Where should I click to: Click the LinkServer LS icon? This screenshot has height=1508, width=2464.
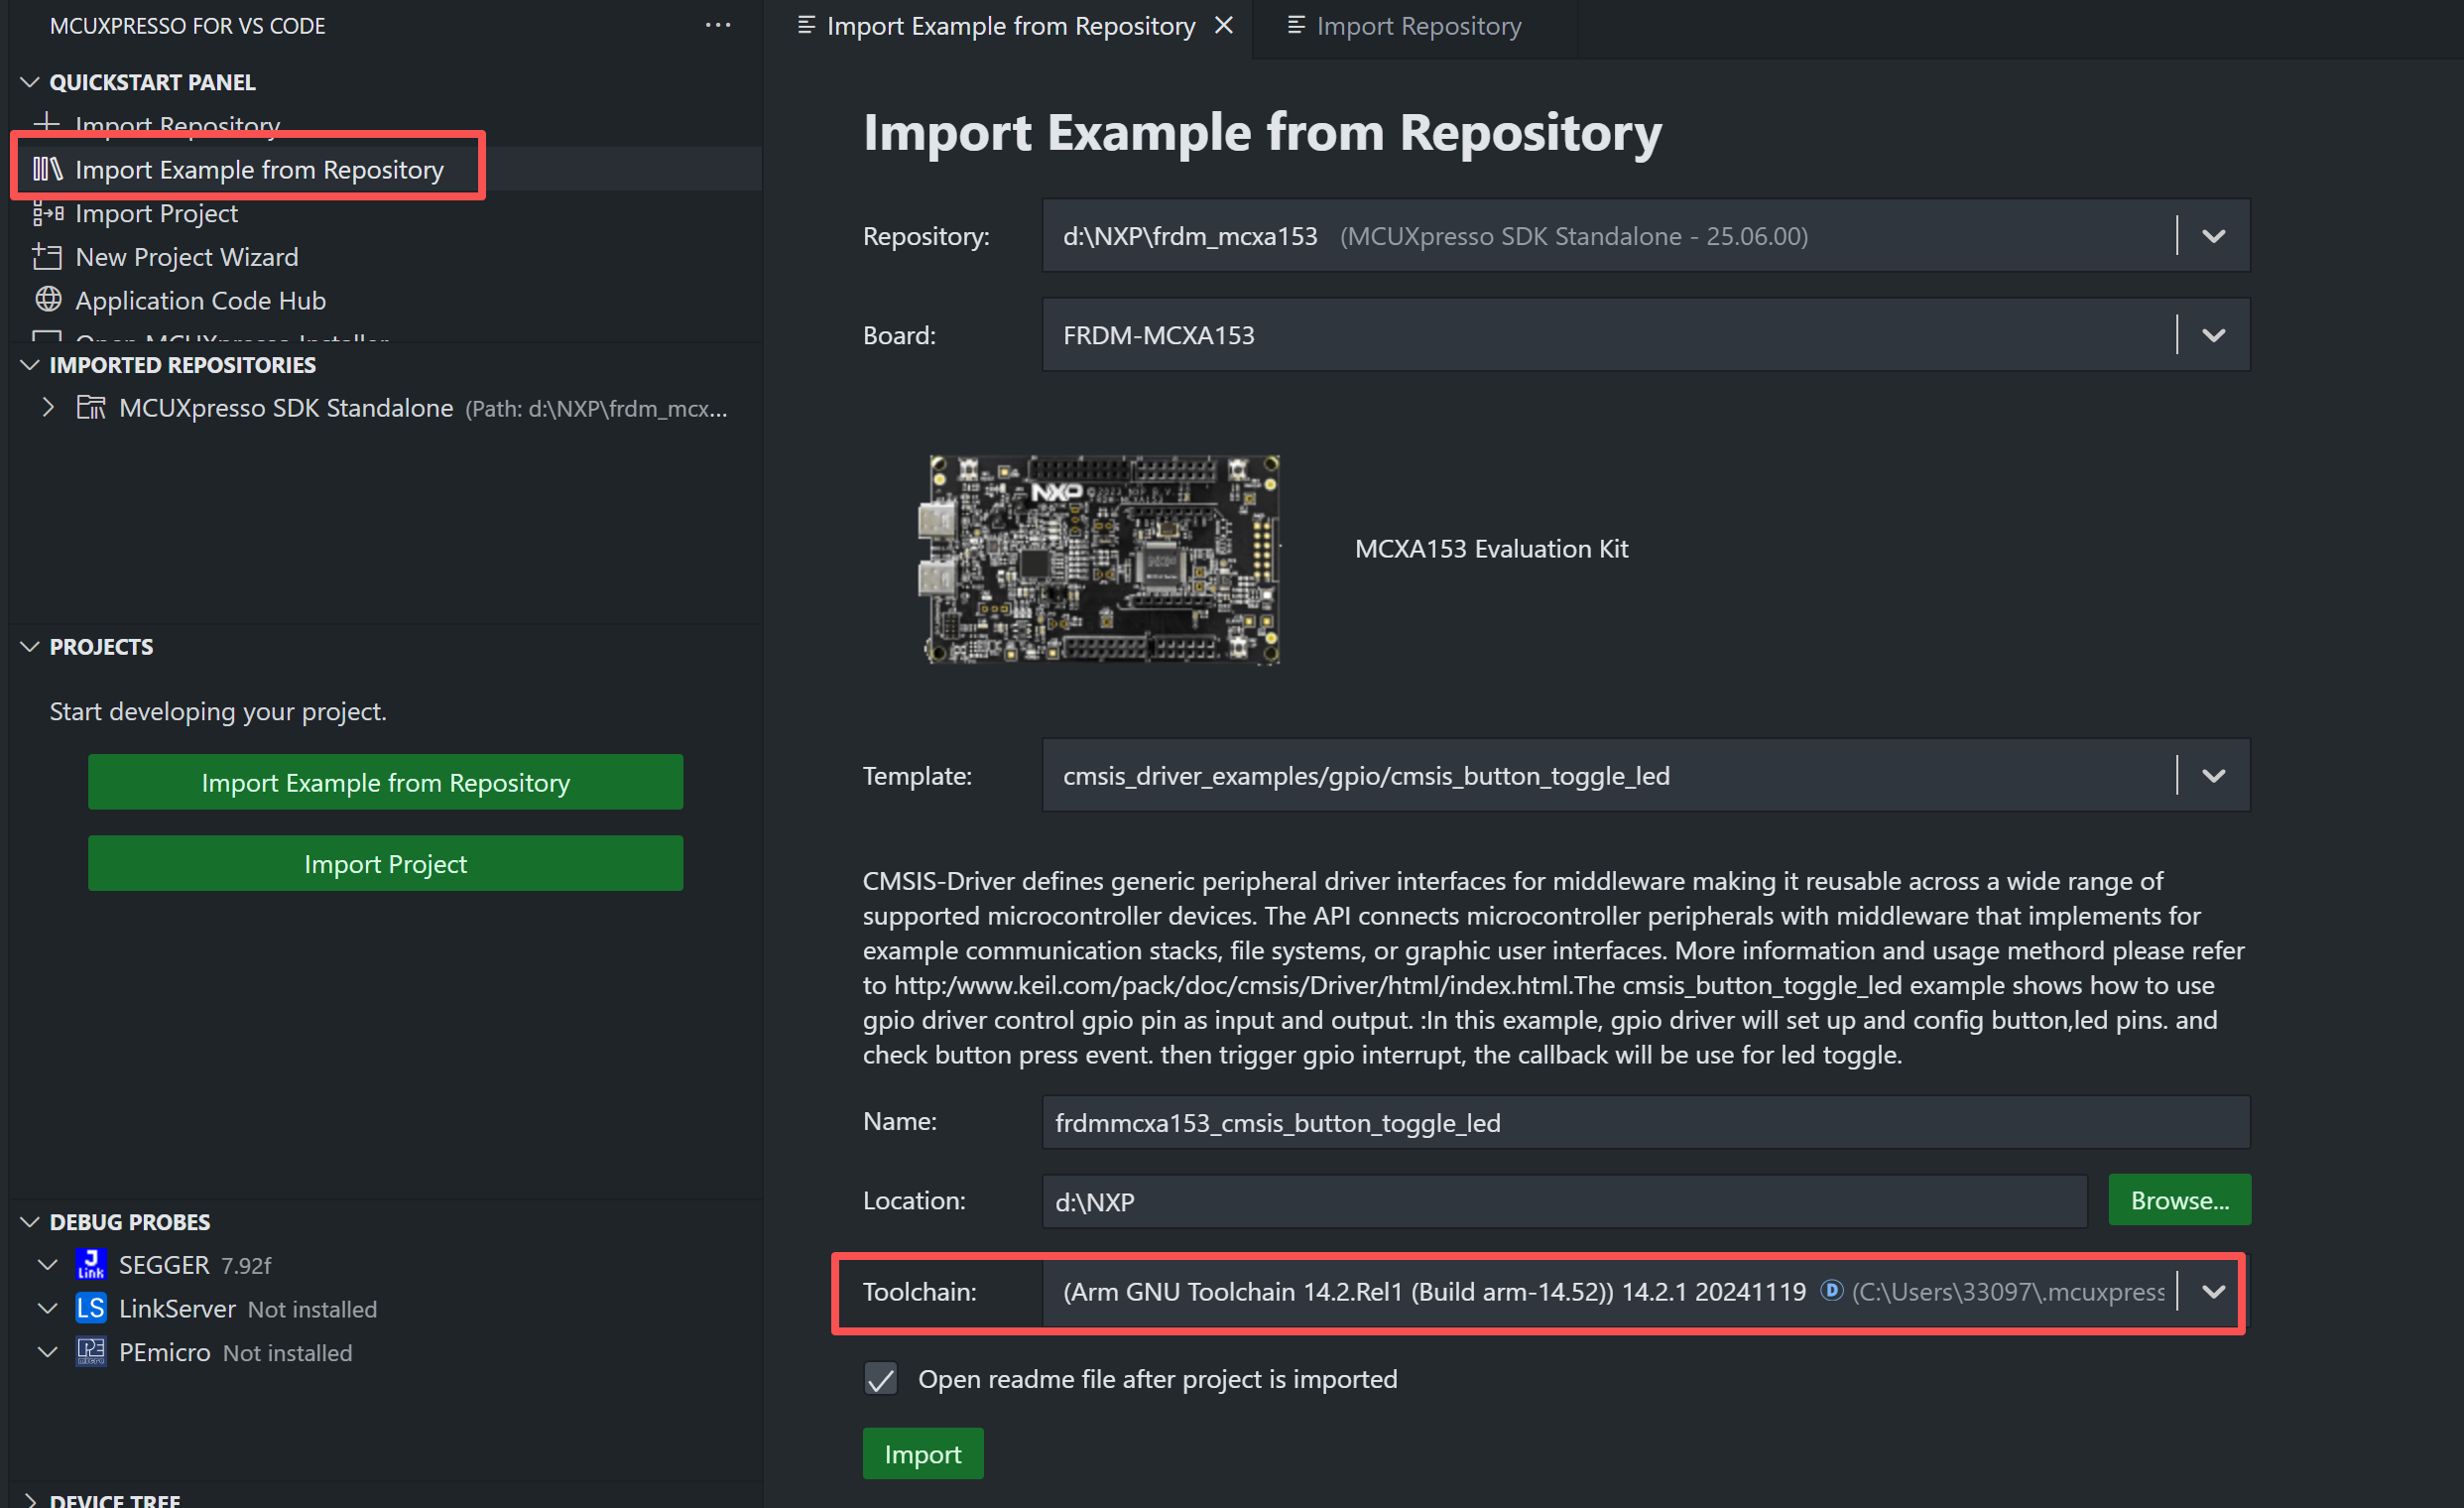point(91,1308)
